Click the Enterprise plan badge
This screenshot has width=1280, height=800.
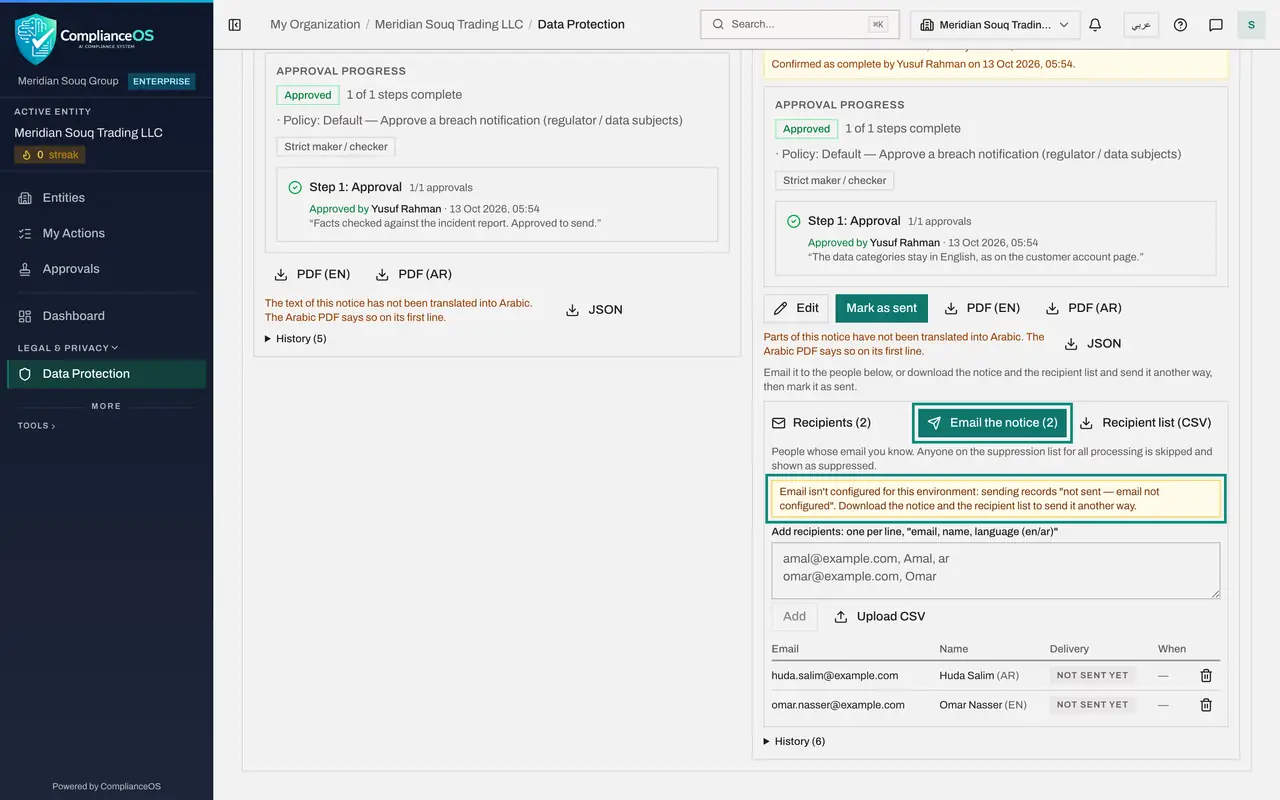pyautogui.click(x=162, y=81)
